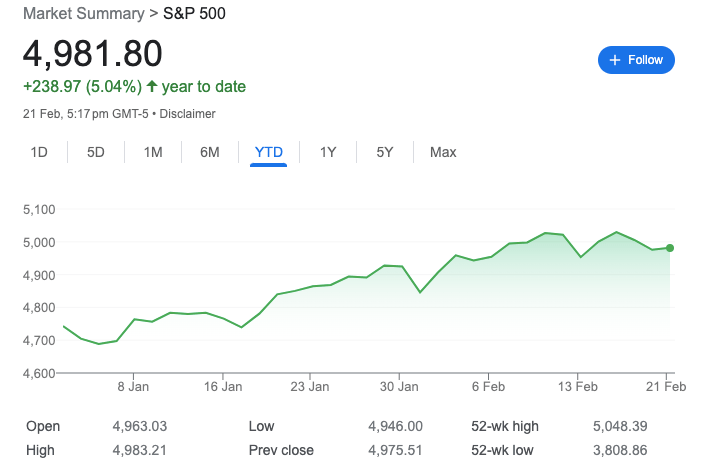This screenshot has height=469, width=710.
Task: Show the 1M chart range
Action: click(x=153, y=152)
